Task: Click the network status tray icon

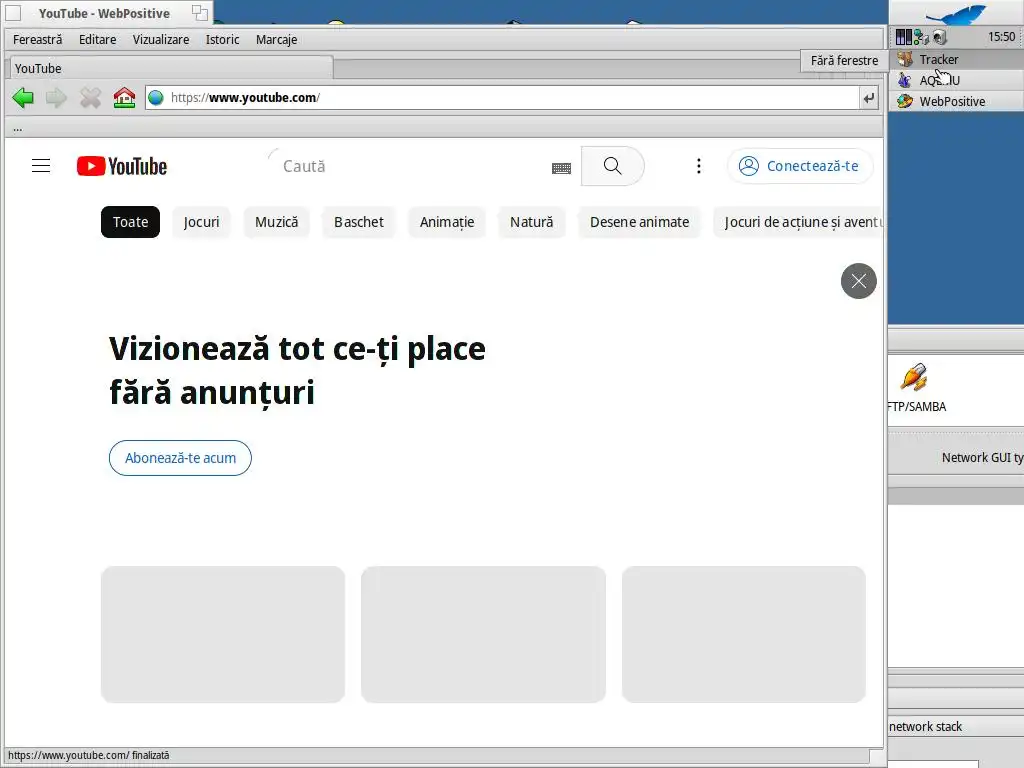Action: (921, 37)
